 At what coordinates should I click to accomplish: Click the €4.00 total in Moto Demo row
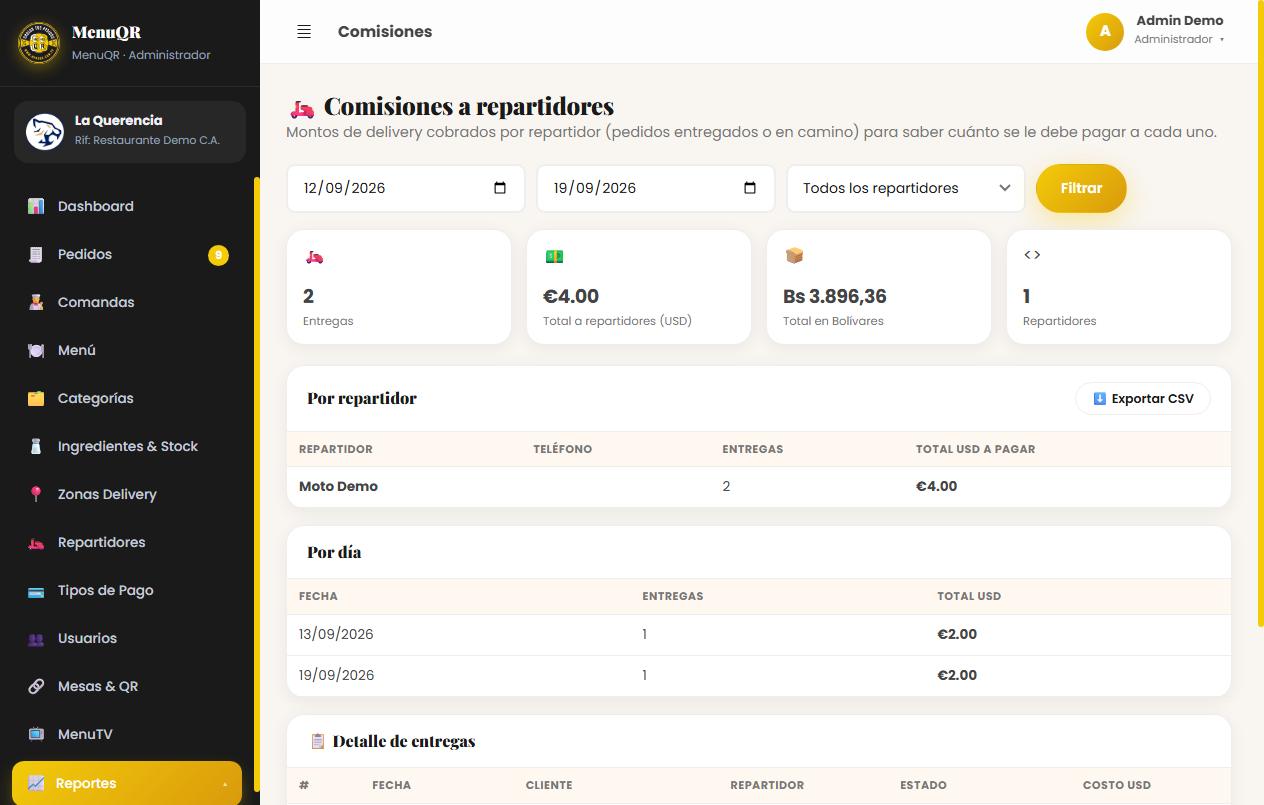(936, 486)
